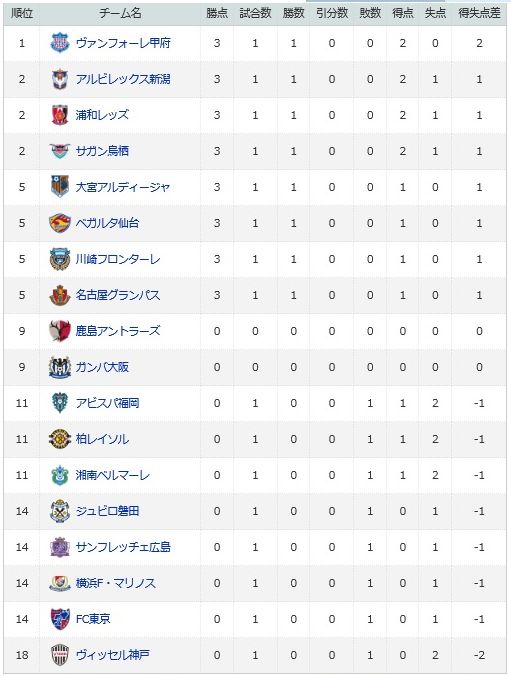This screenshot has width=511, height=676.
Task: Click the 得失点差 column header
Action: coord(479,13)
